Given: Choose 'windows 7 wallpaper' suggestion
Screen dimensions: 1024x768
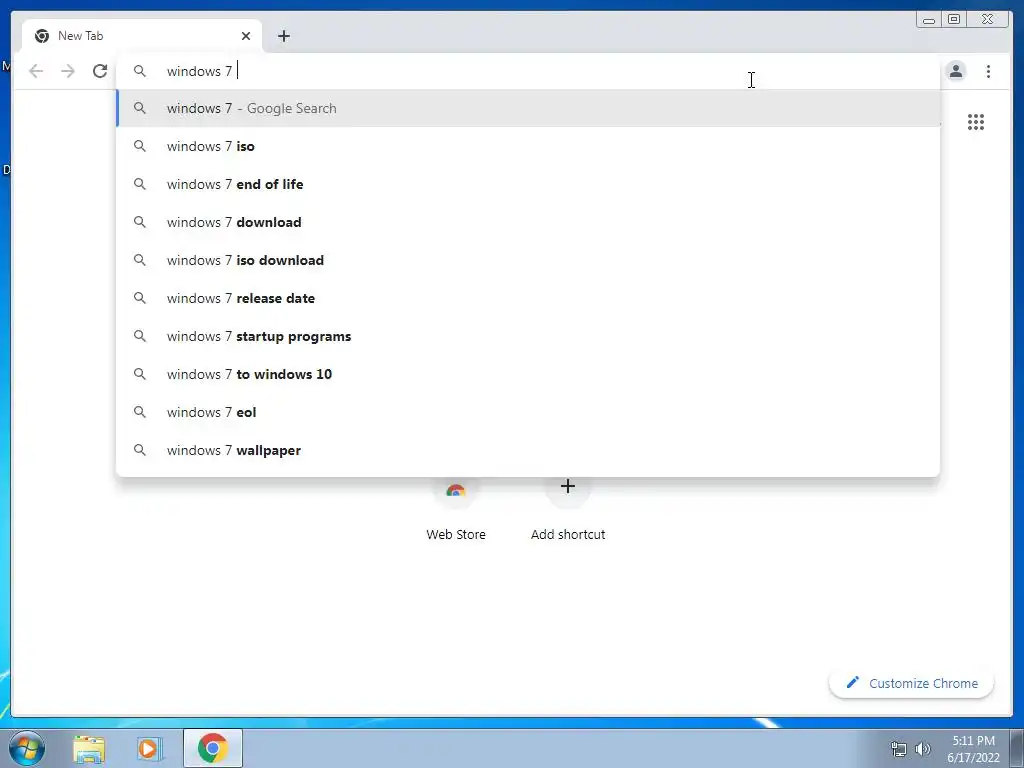Looking at the screenshot, I should pyautogui.click(x=528, y=450).
